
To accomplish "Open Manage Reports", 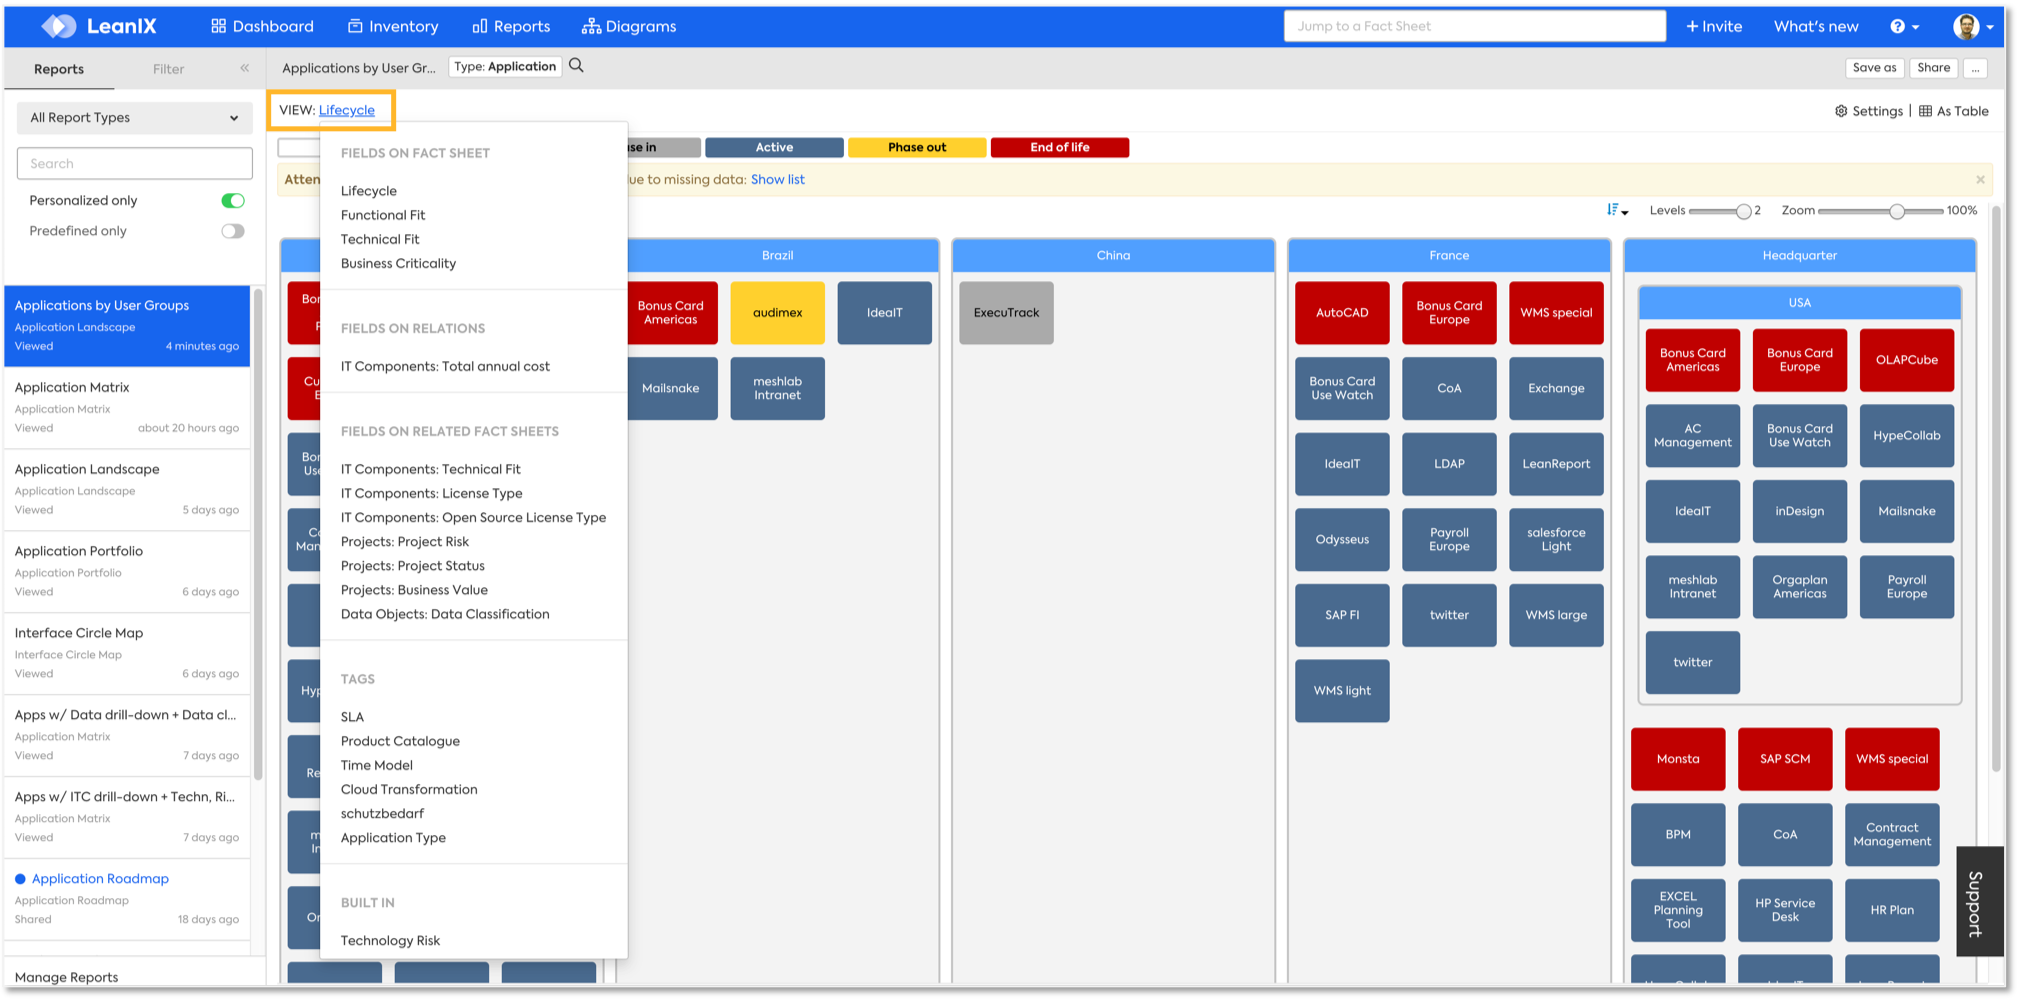I will 66,977.
